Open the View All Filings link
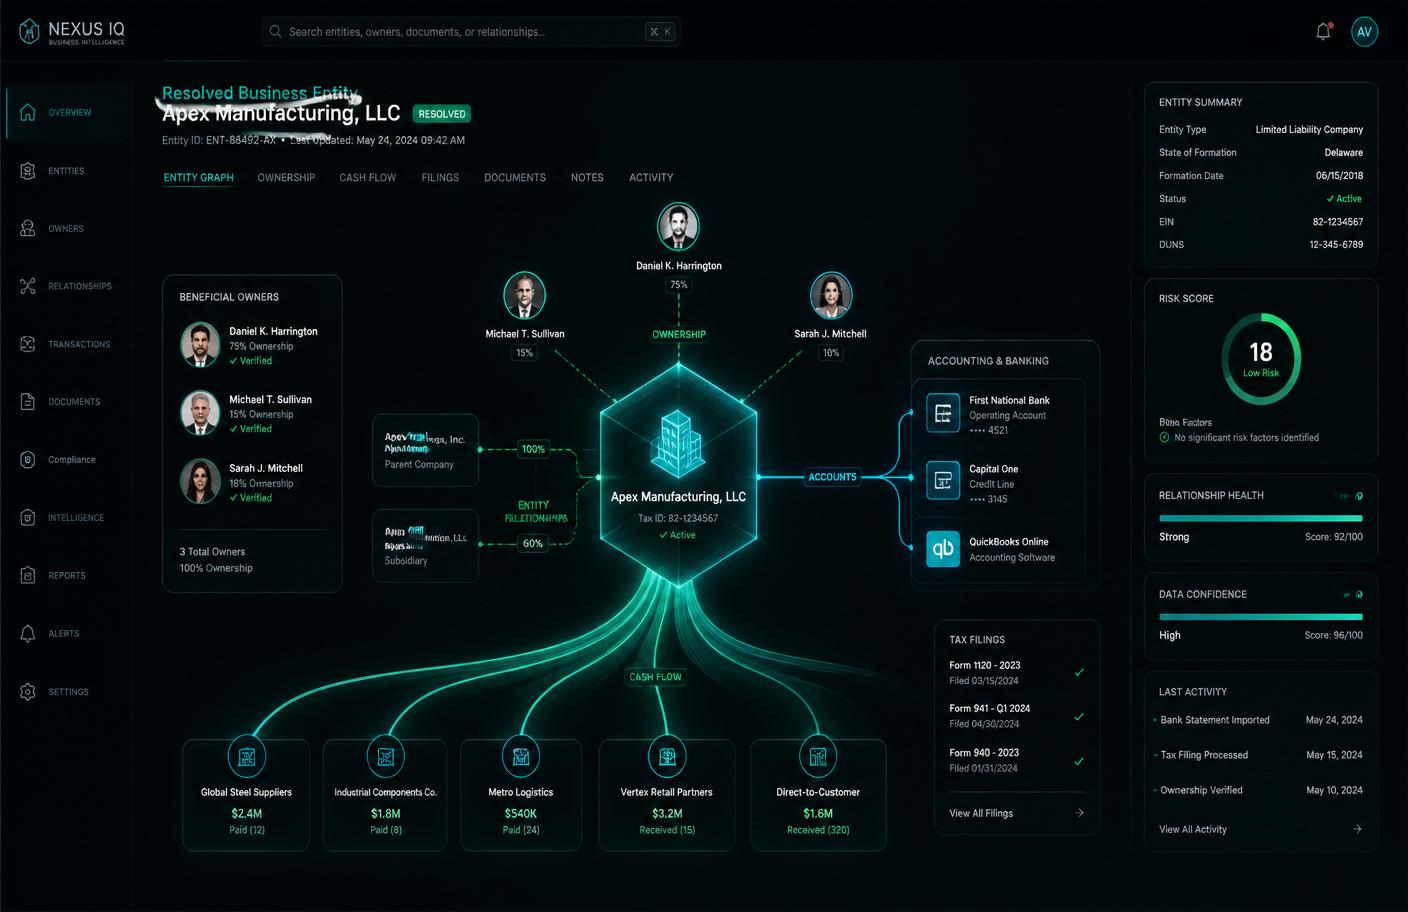The image size is (1408, 912). click(x=981, y=813)
